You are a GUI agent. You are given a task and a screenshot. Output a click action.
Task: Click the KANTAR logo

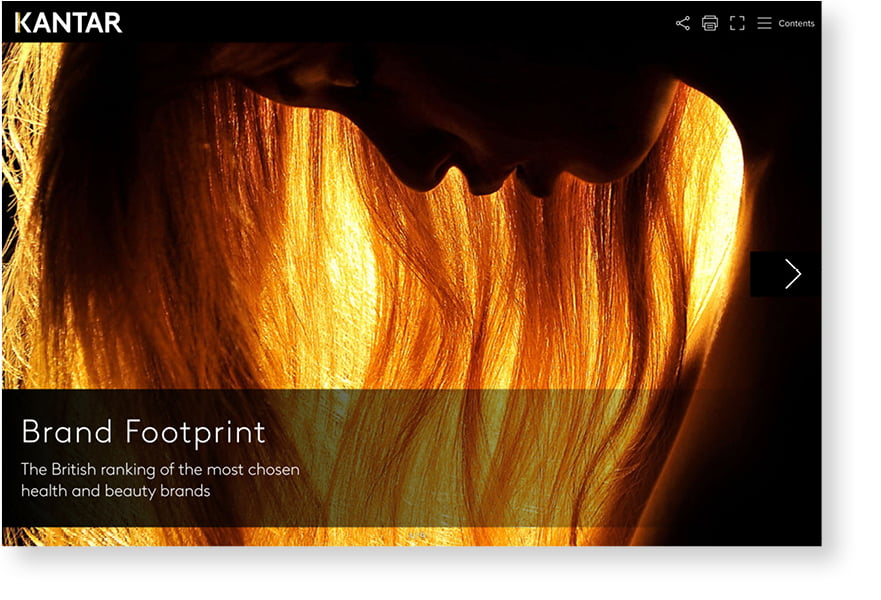pyautogui.click(x=69, y=23)
